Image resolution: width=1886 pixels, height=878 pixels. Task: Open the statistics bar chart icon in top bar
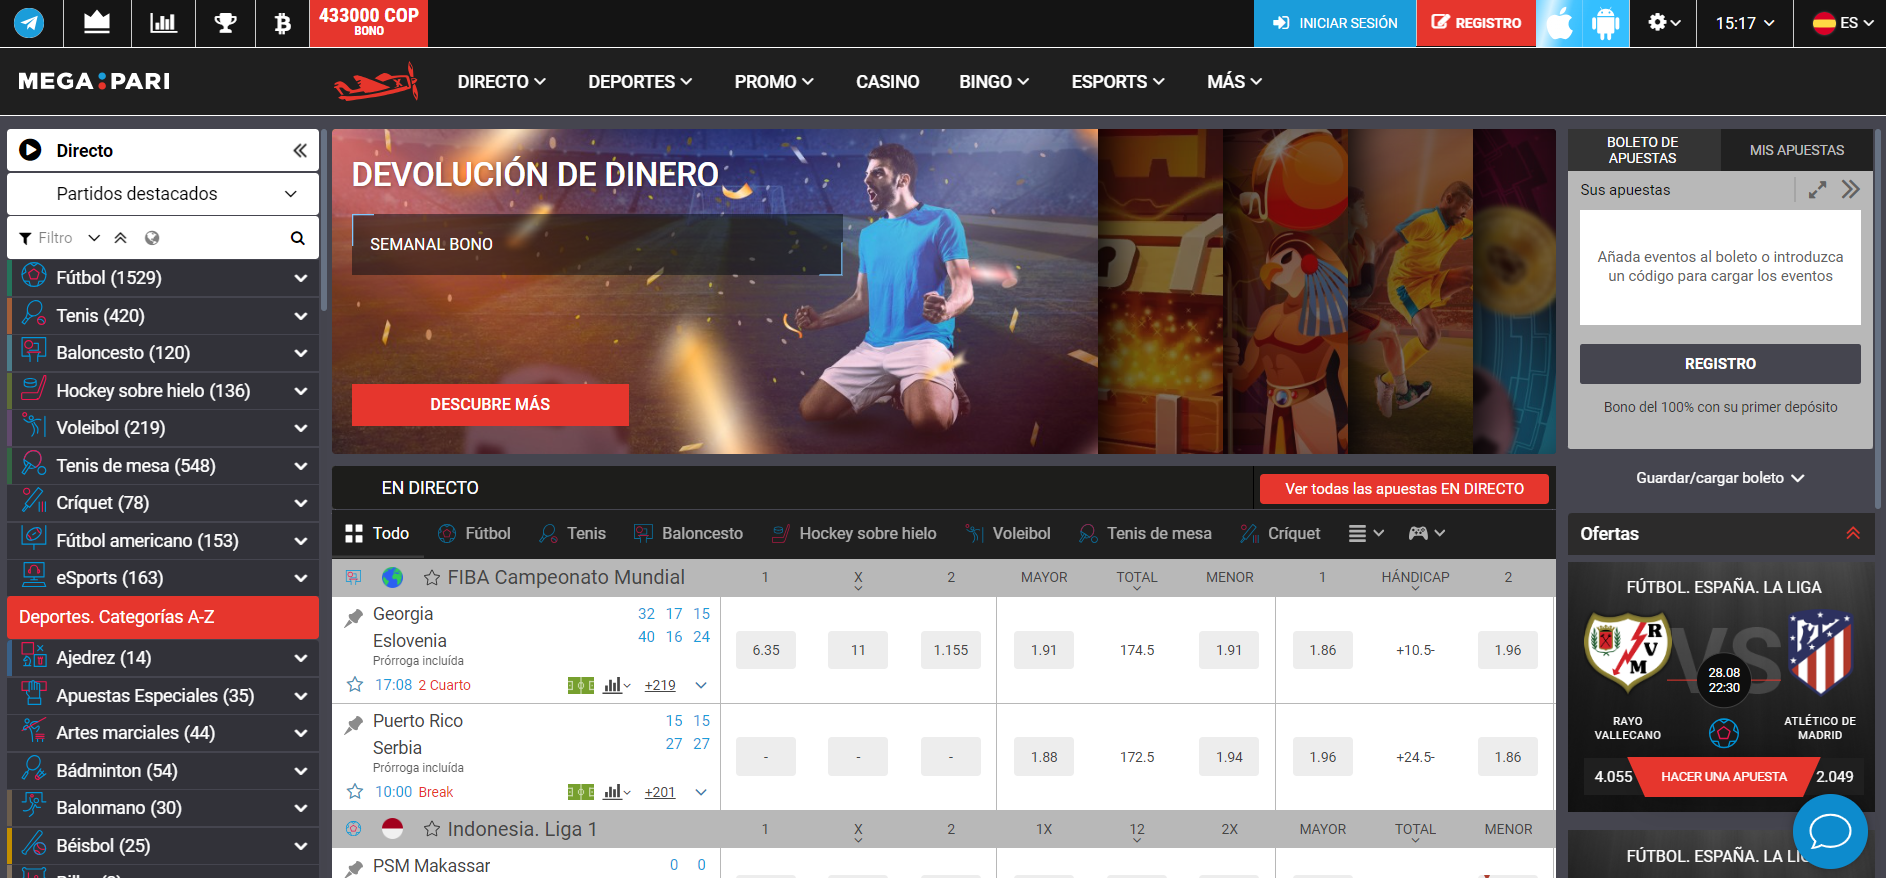point(163,22)
